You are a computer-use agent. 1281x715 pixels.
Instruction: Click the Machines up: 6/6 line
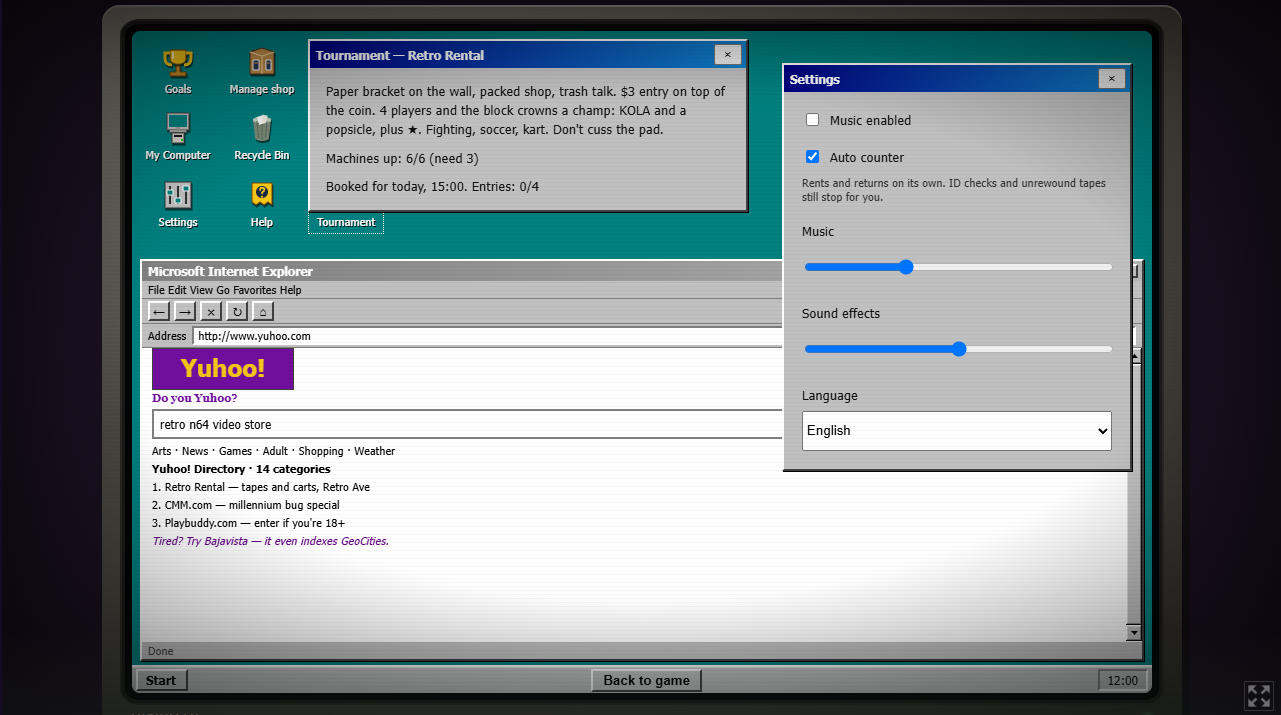(x=402, y=159)
